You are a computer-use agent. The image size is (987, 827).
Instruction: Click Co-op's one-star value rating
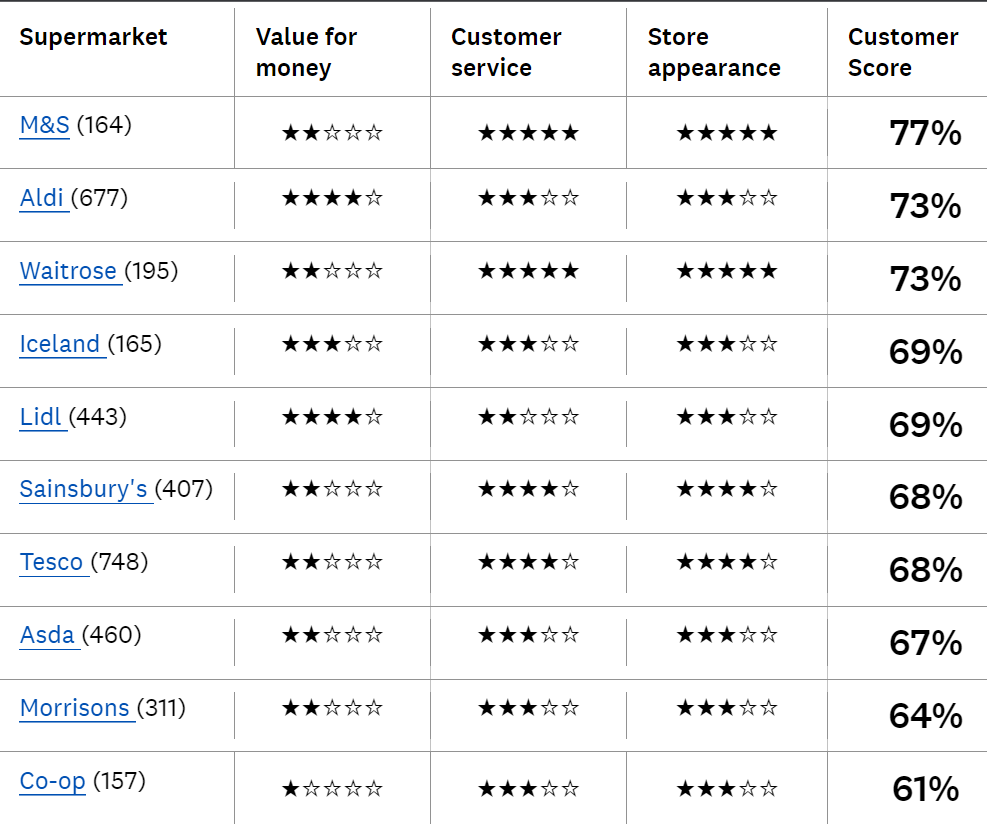[x=332, y=789]
